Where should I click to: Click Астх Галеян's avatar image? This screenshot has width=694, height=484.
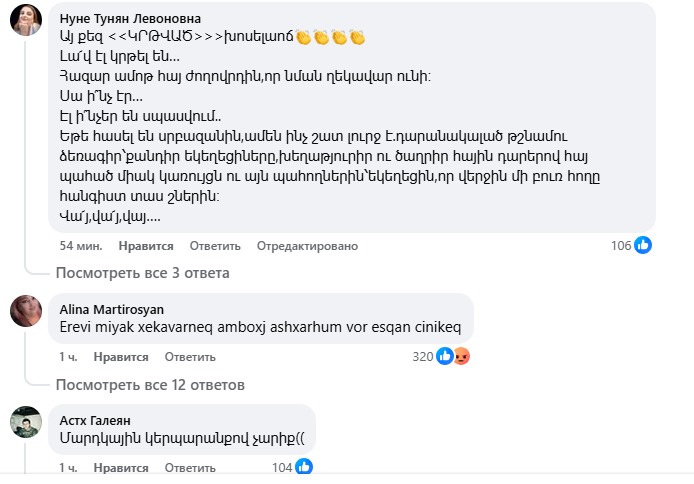(x=25, y=421)
